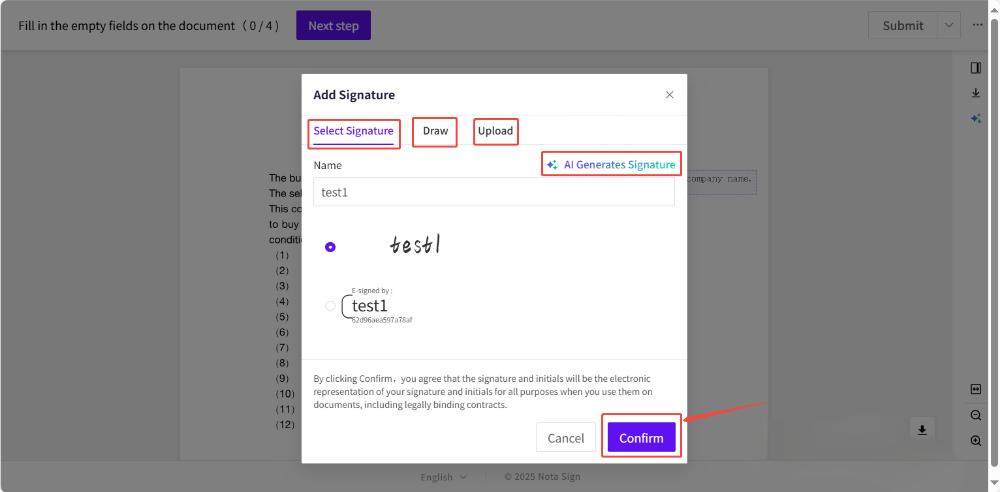
Task: Zoom in using the magnifier plus icon
Action: (x=976, y=441)
